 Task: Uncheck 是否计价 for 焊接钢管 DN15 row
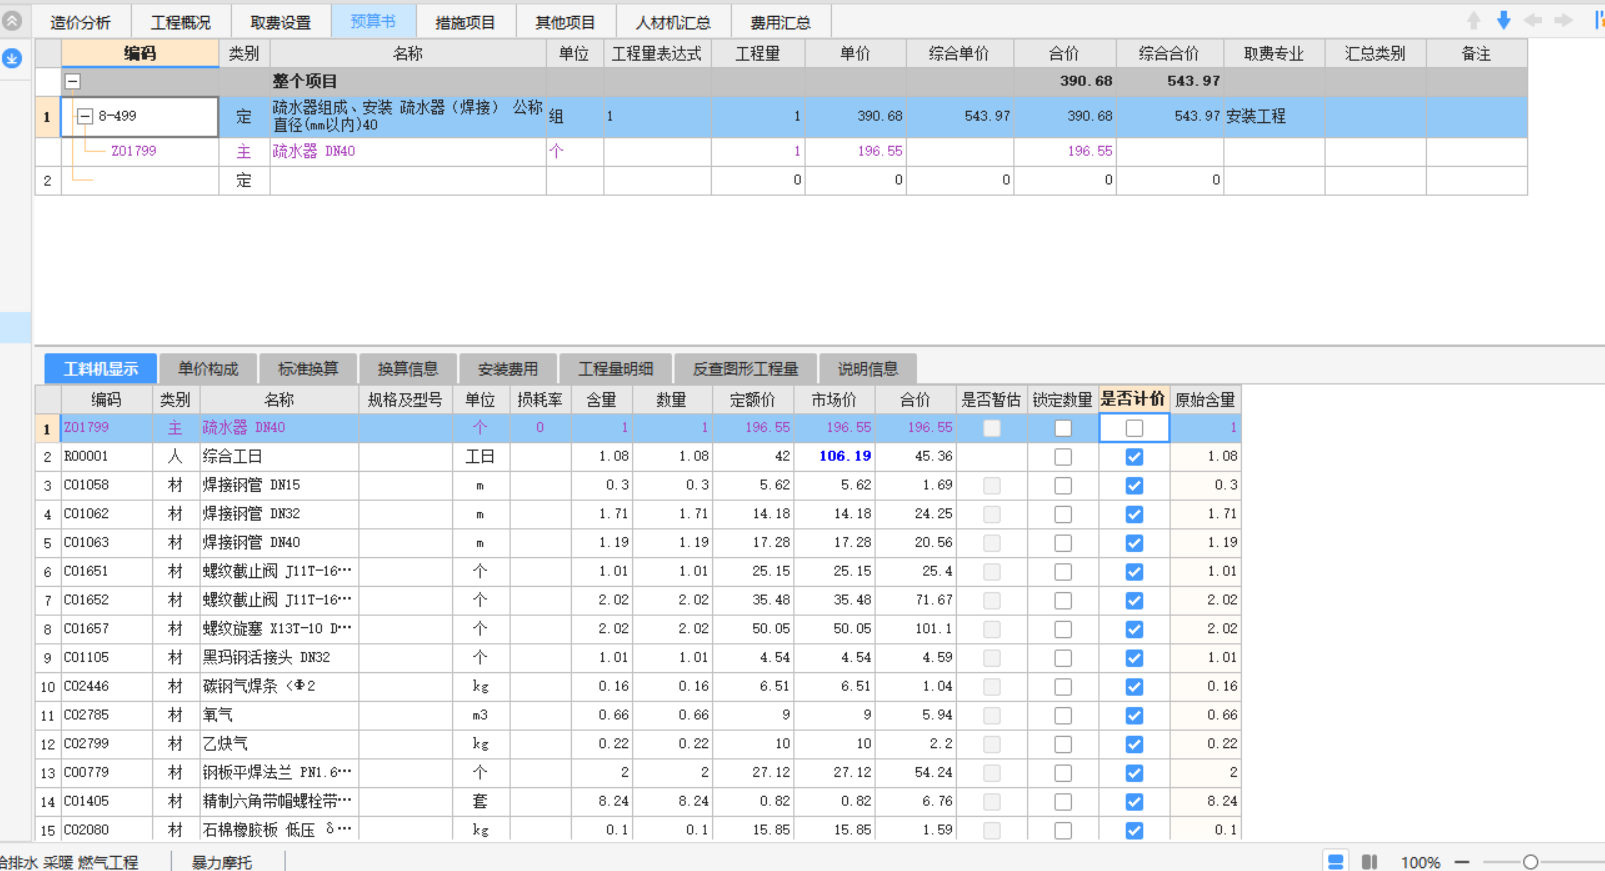click(x=1134, y=486)
